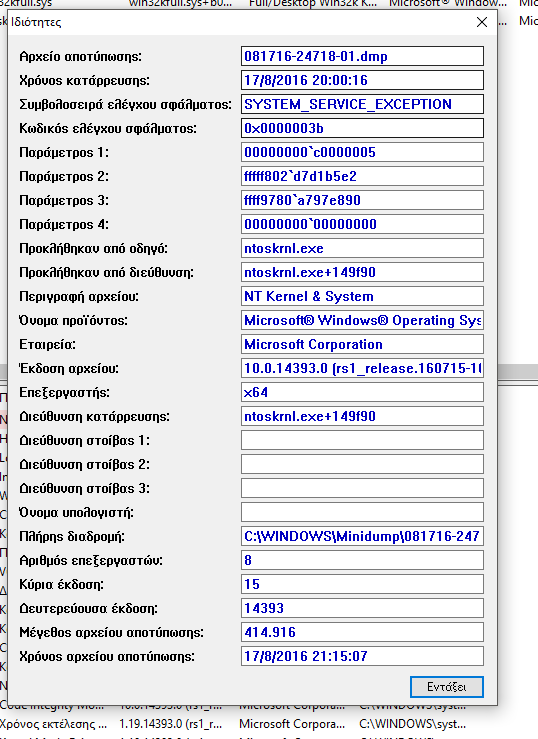Select the Microsoft Corporation company field

click(362, 345)
